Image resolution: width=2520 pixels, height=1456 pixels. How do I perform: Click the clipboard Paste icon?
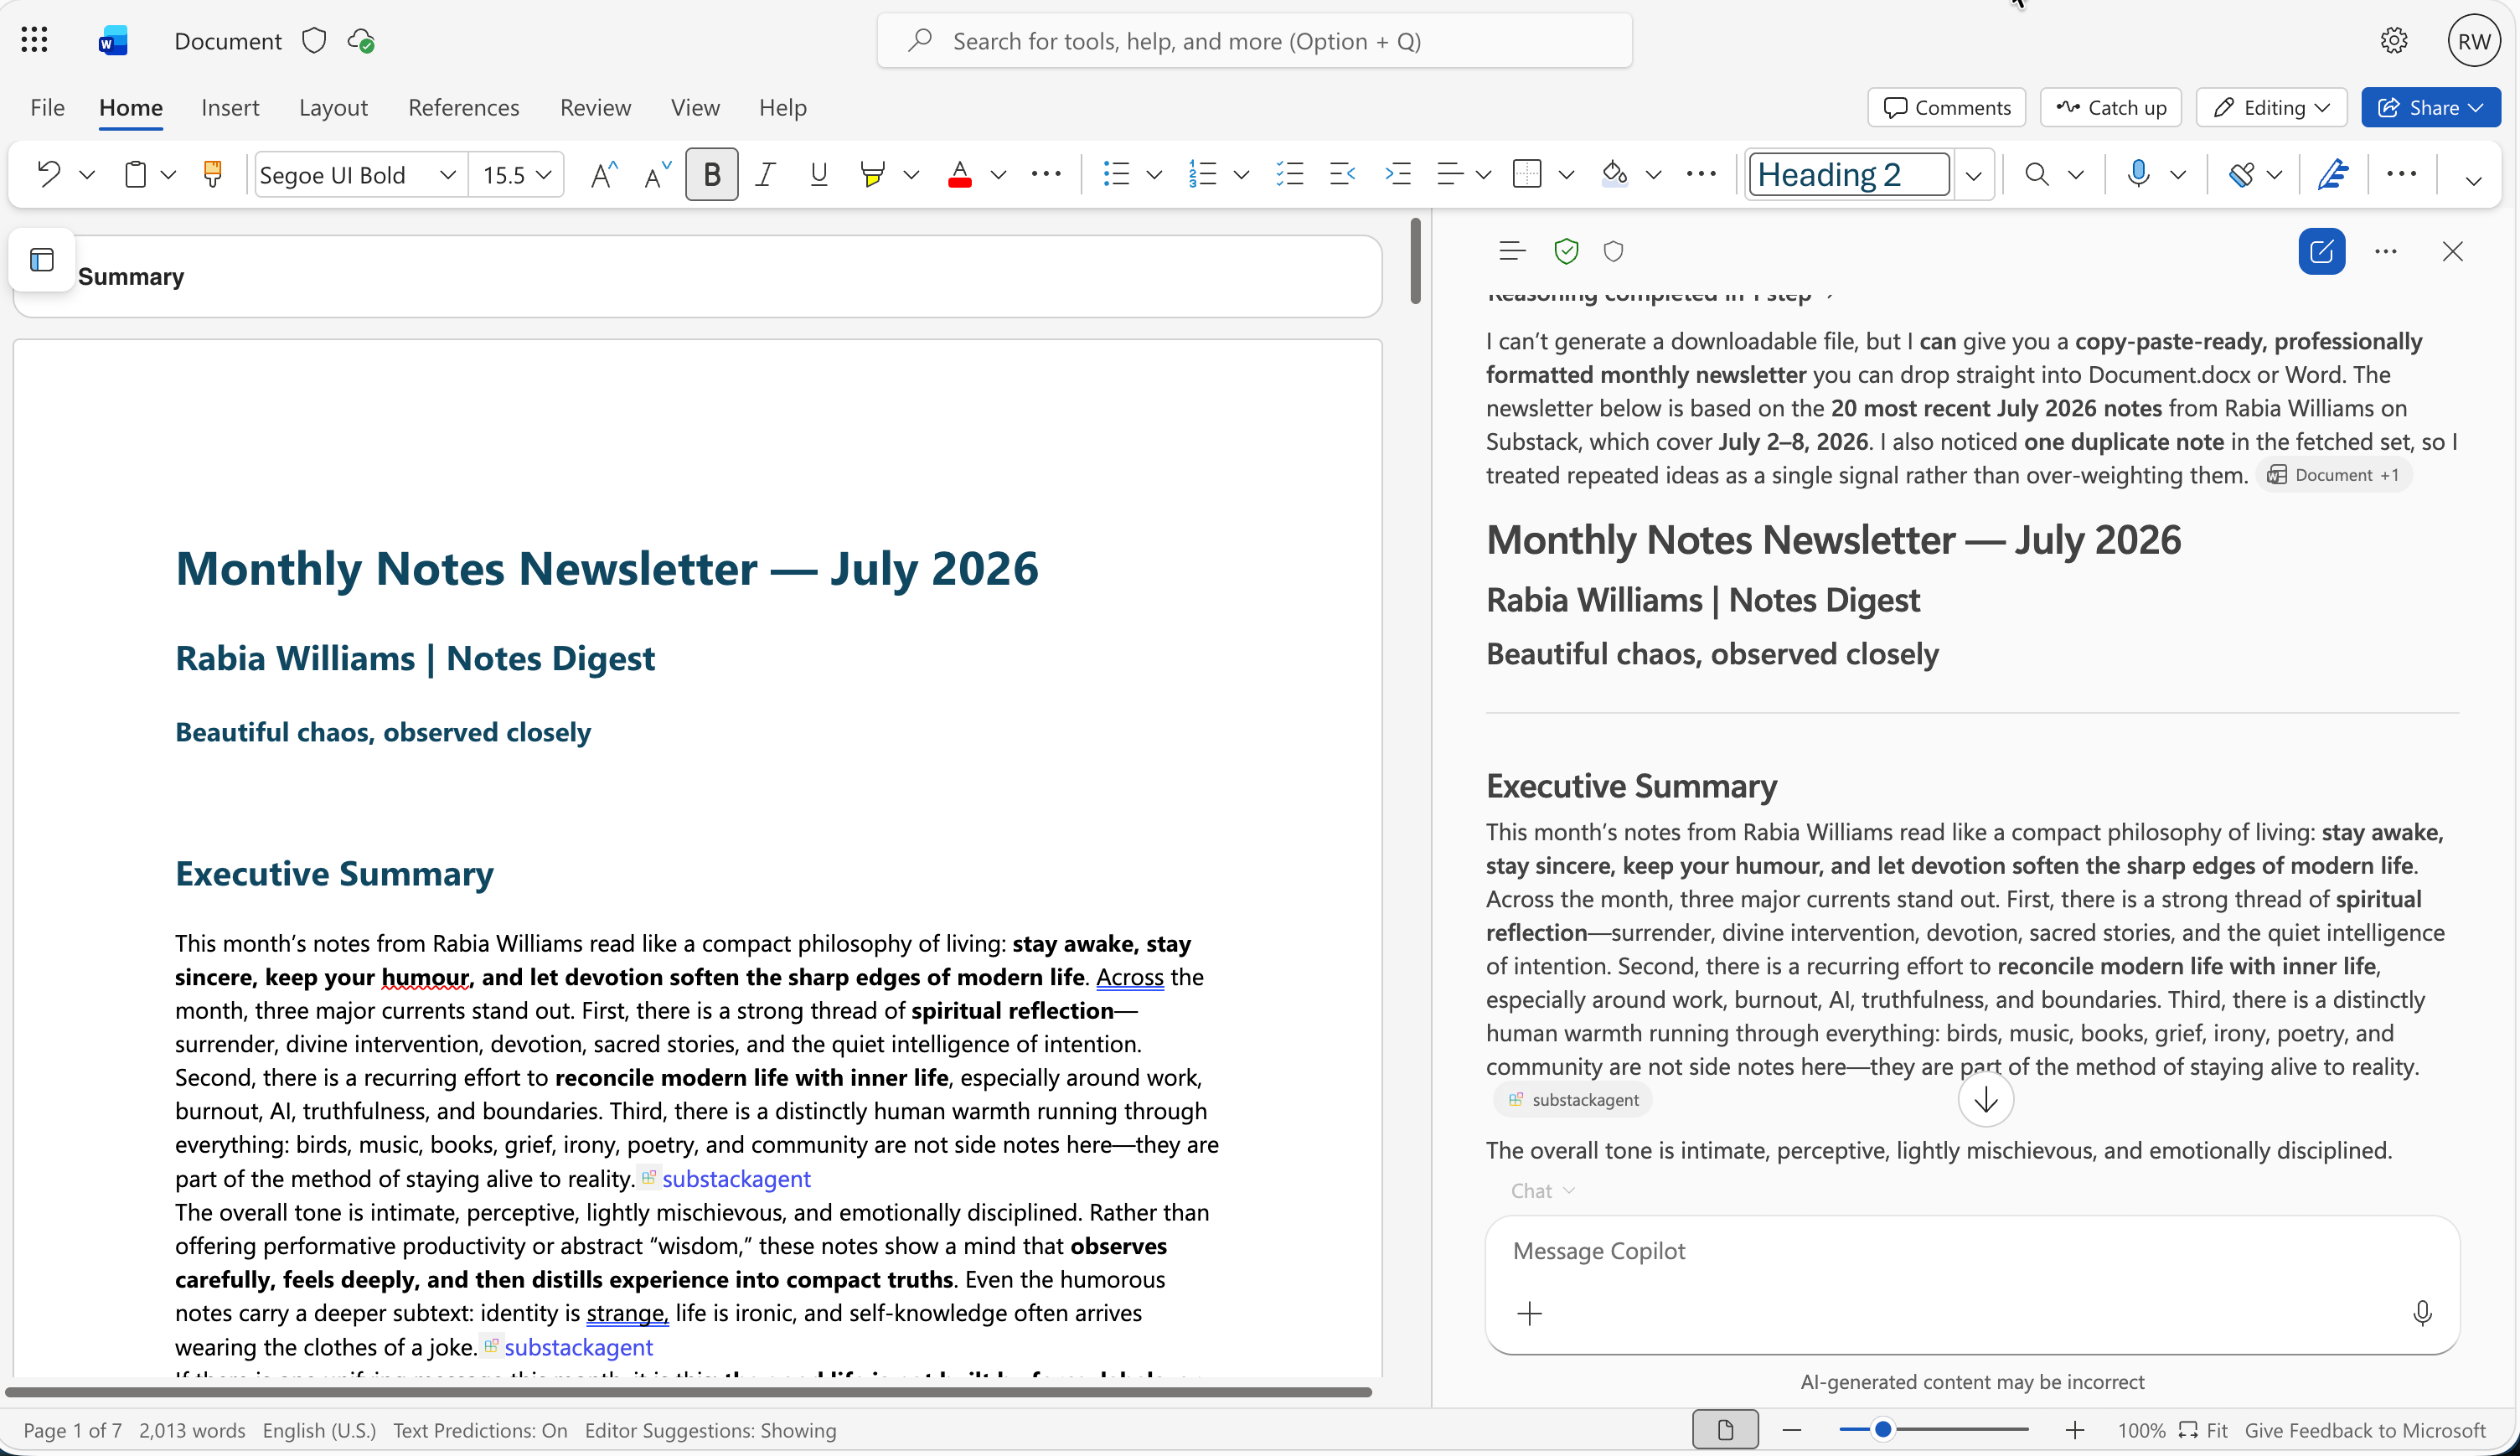pyautogui.click(x=135, y=174)
